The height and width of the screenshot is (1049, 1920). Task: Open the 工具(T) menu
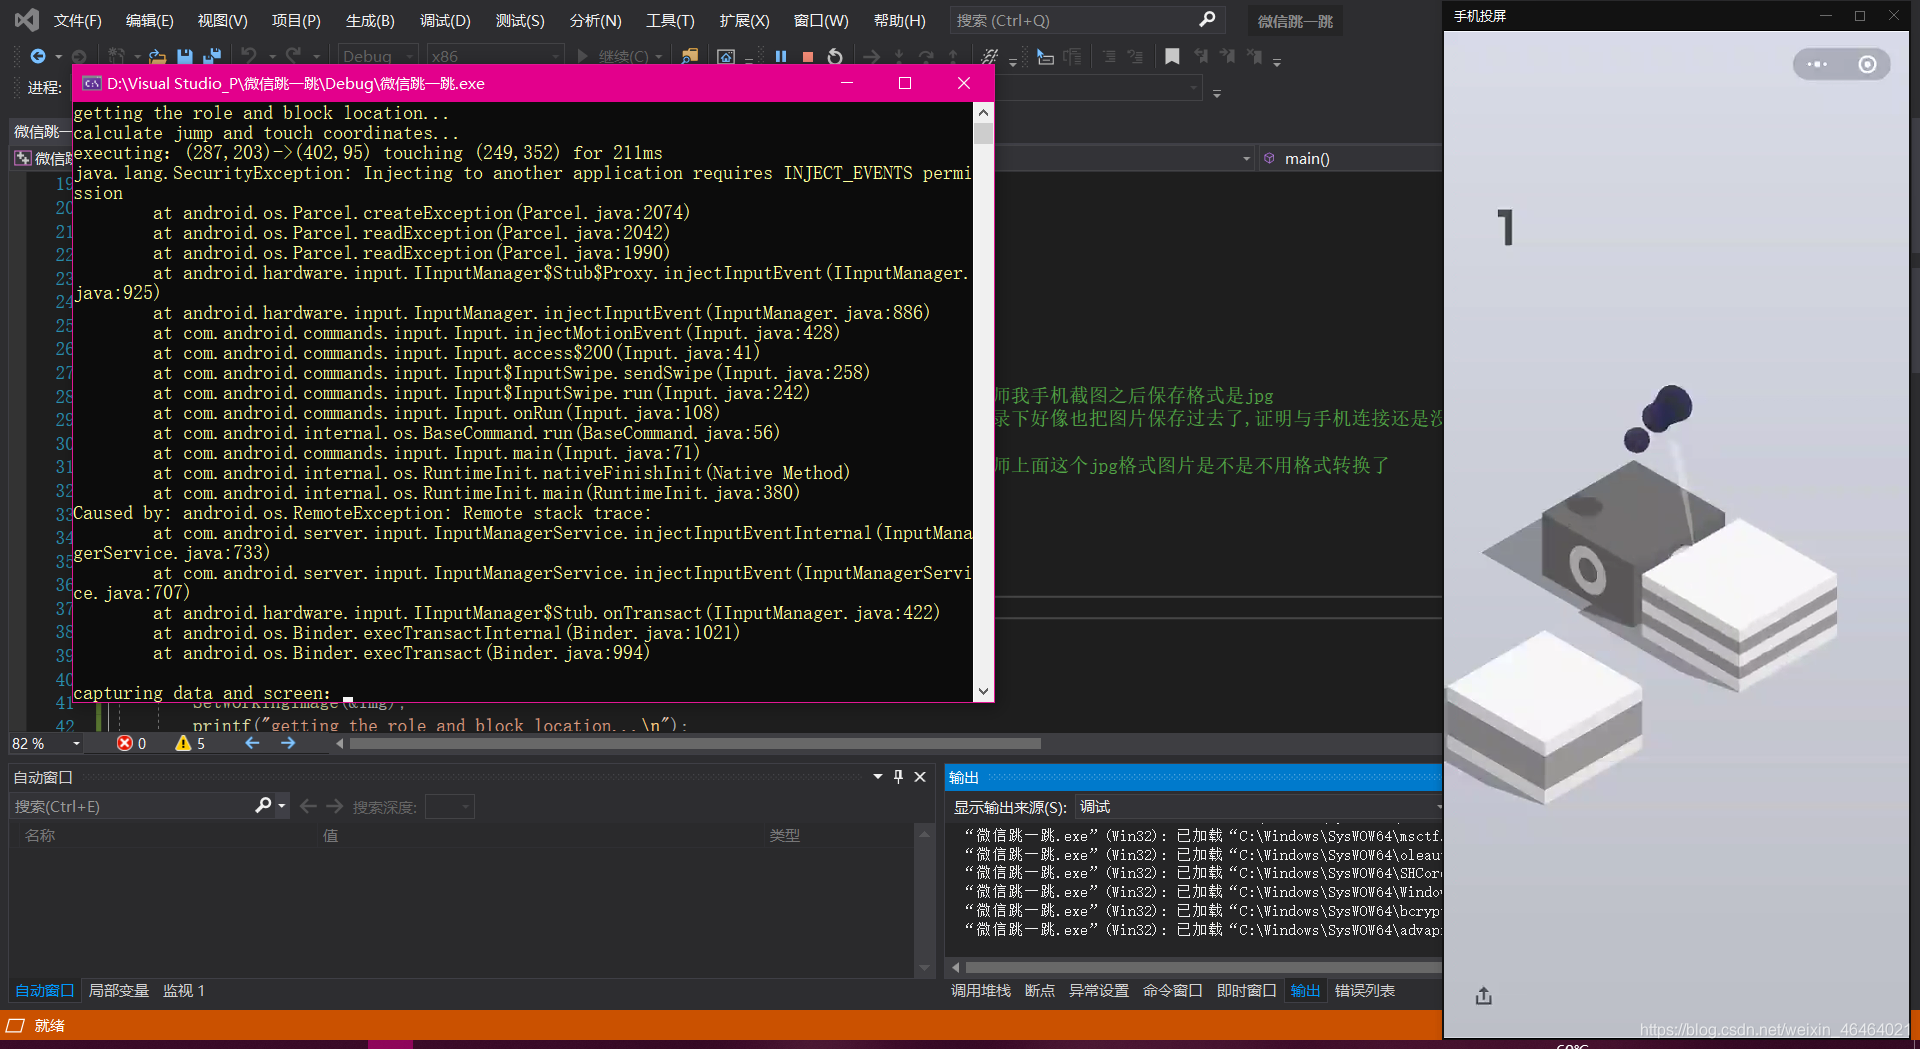coord(670,20)
